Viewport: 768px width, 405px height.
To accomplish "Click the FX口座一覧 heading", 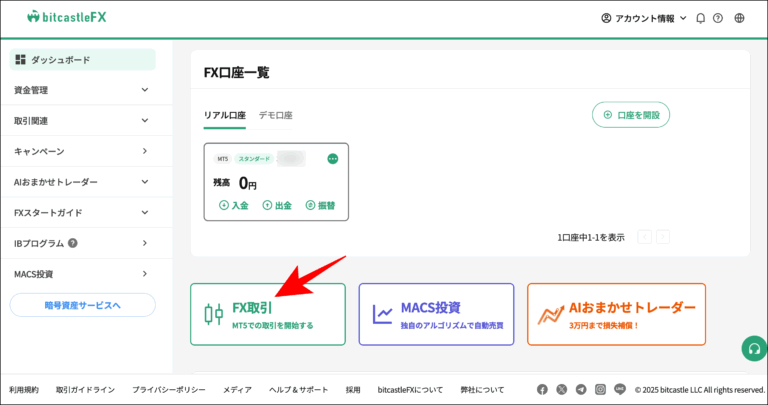I will [x=237, y=73].
